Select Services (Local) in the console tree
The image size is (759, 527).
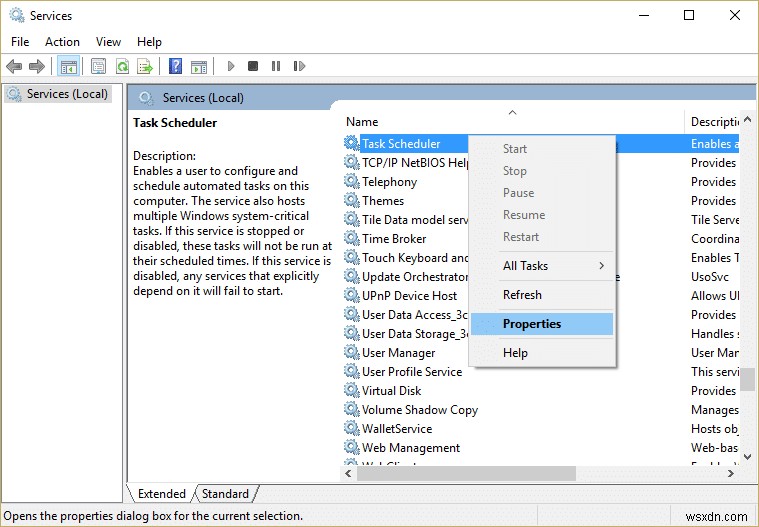coord(58,94)
